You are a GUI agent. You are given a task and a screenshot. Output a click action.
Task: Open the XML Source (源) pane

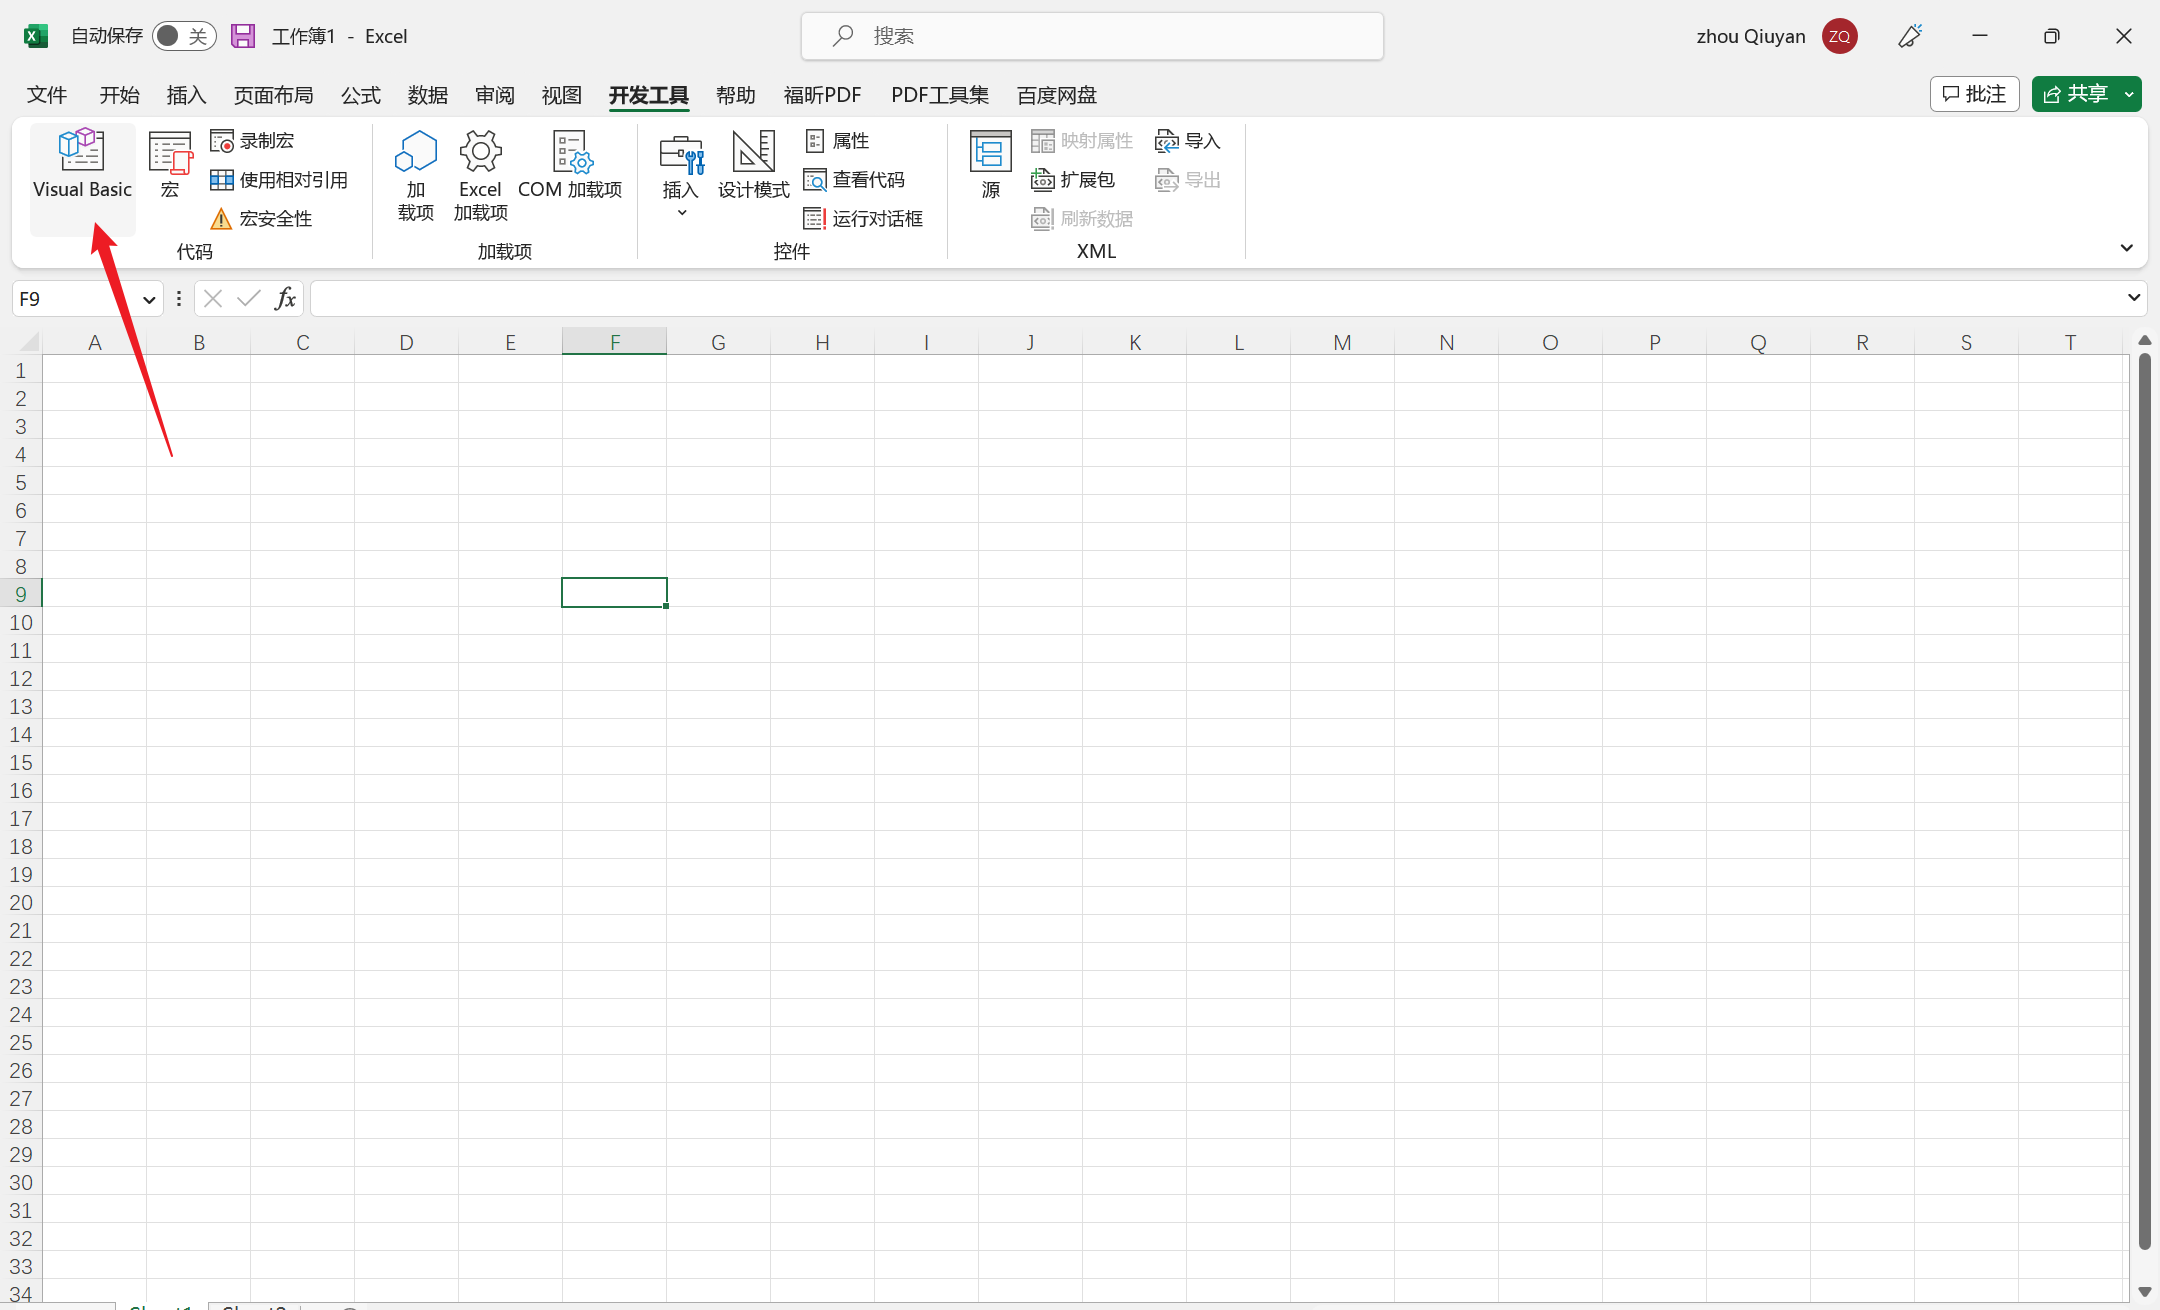coord(990,165)
